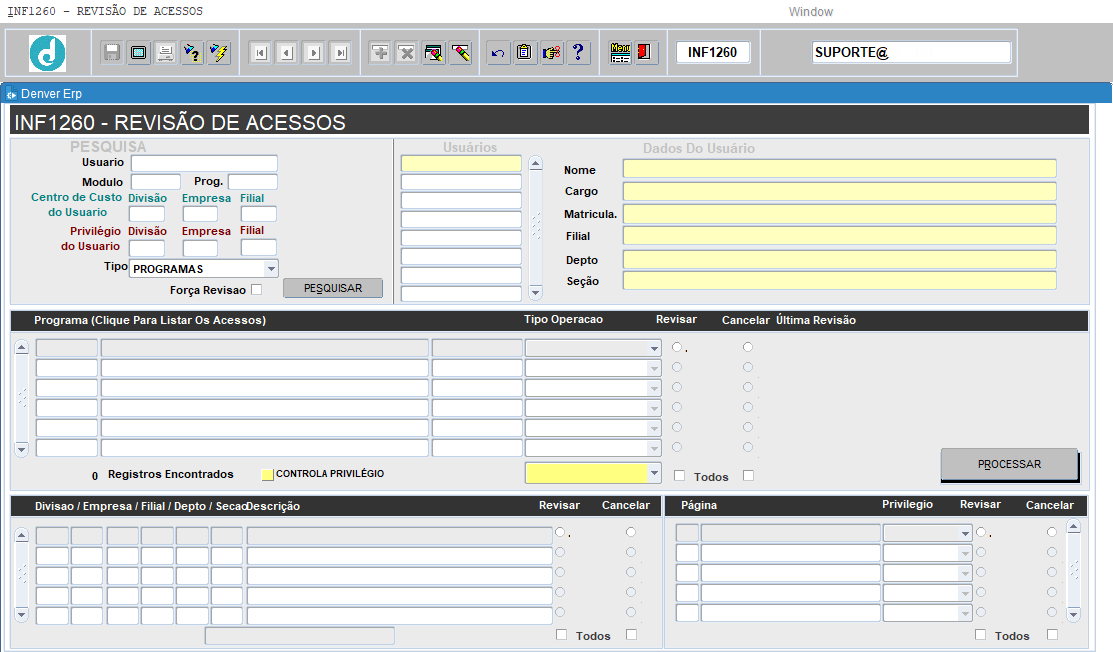Go to the first record
The height and width of the screenshot is (652, 1113).
tap(261, 53)
